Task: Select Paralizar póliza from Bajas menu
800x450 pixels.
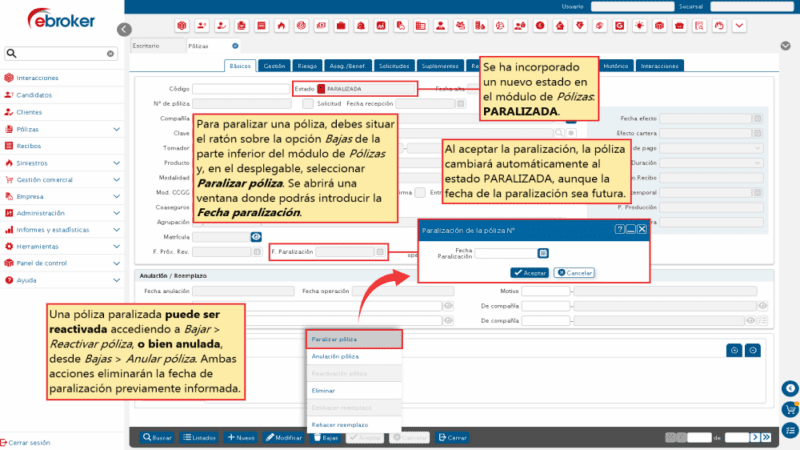Action: [x=335, y=339]
